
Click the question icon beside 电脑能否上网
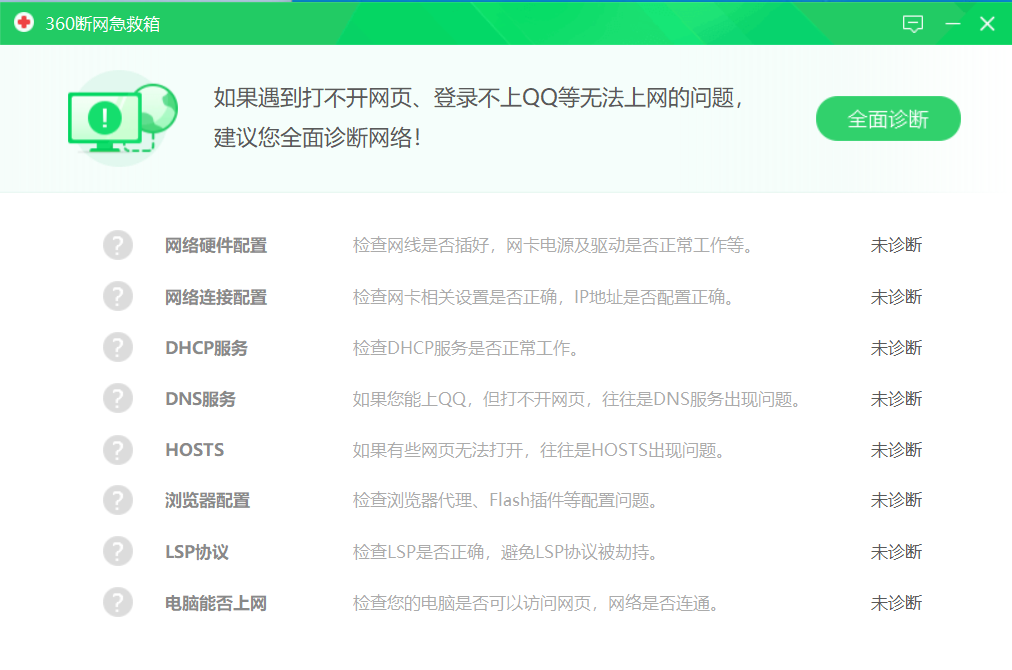(x=118, y=603)
